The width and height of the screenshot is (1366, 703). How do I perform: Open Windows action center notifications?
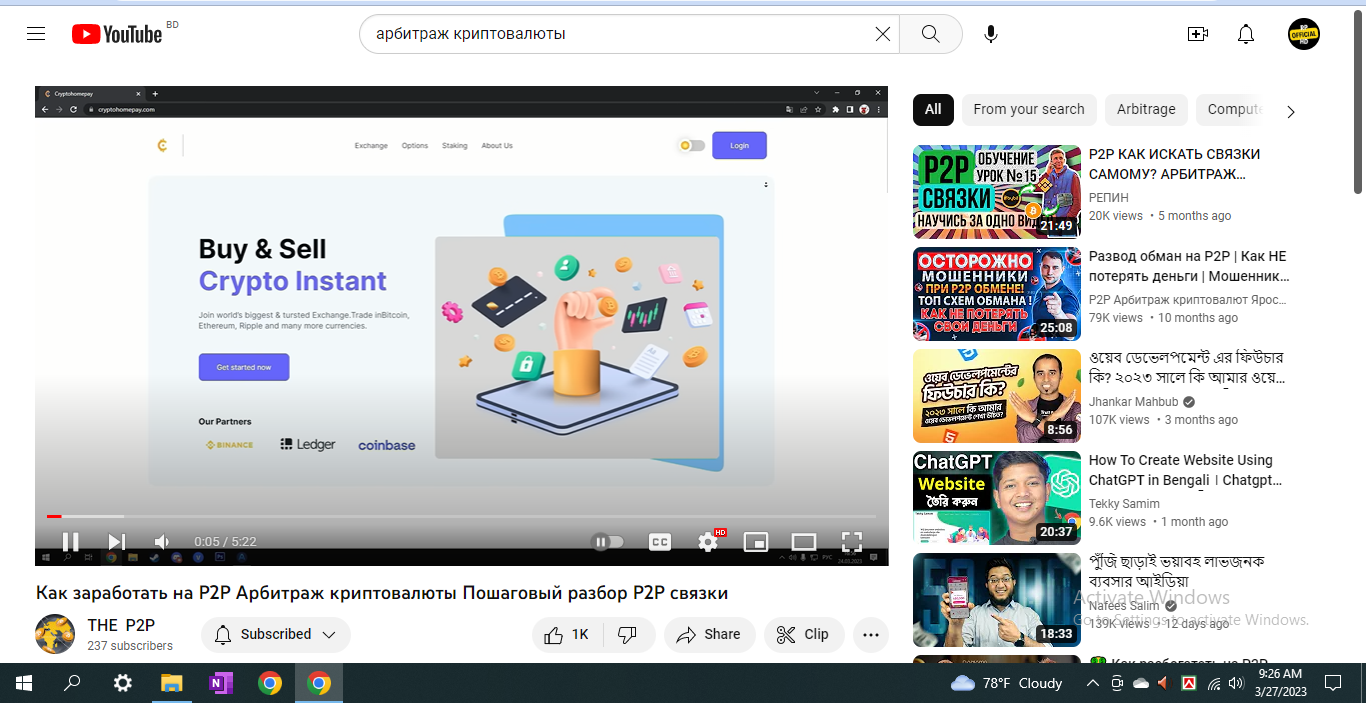coord(1333,683)
